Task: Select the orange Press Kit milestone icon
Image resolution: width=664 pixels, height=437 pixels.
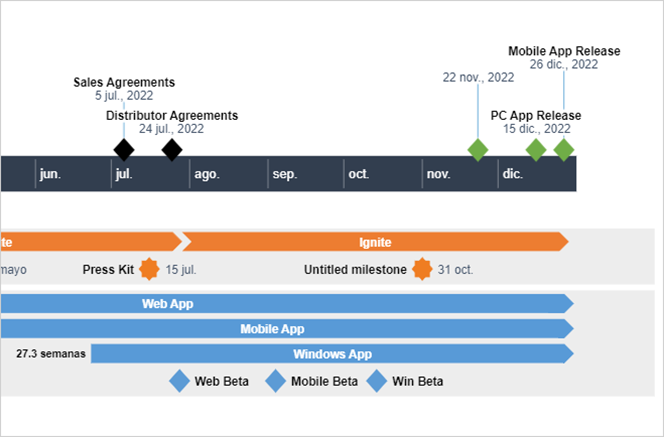Action: [x=149, y=269]
